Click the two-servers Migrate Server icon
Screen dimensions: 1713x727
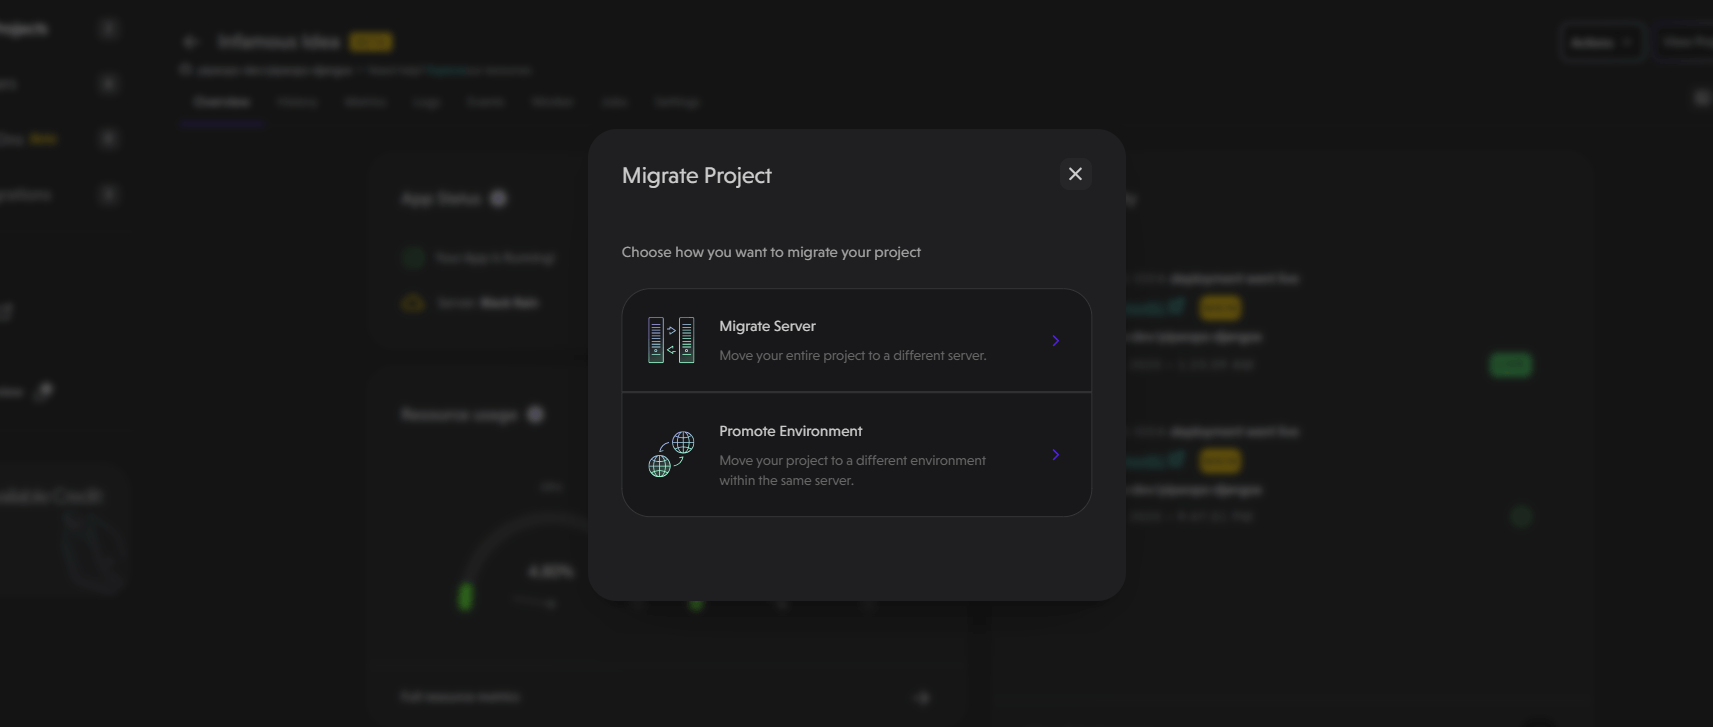[671, 341]
